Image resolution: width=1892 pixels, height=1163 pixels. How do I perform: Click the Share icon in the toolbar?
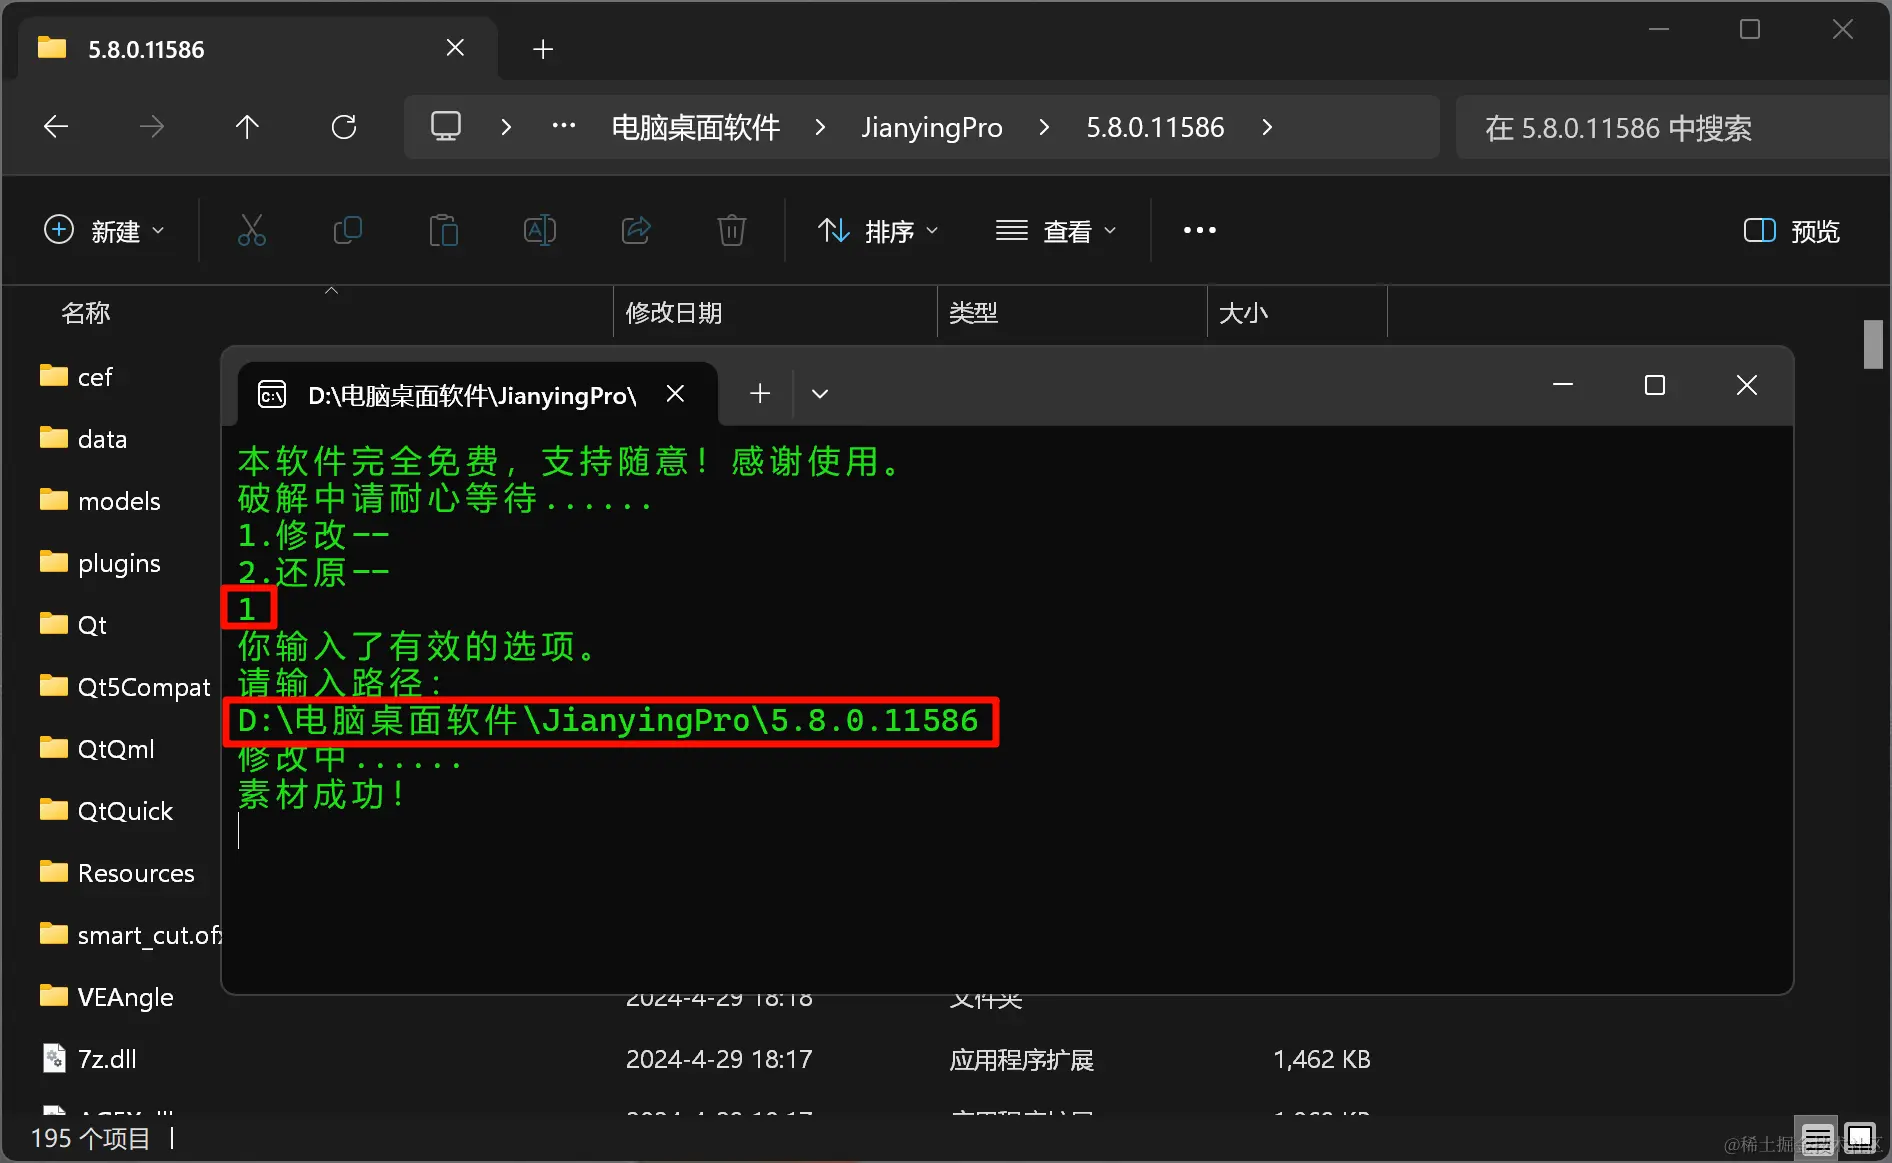coord(635,230)
